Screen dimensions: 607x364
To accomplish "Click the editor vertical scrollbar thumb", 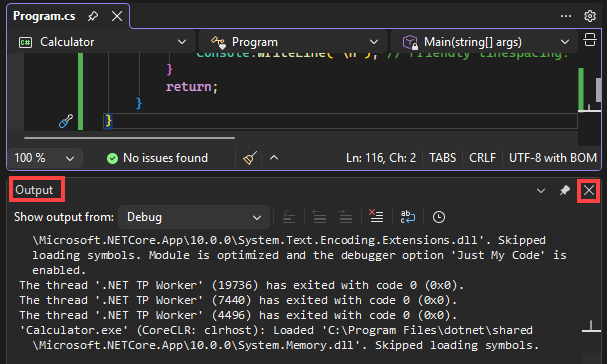I will click(598, 90).
